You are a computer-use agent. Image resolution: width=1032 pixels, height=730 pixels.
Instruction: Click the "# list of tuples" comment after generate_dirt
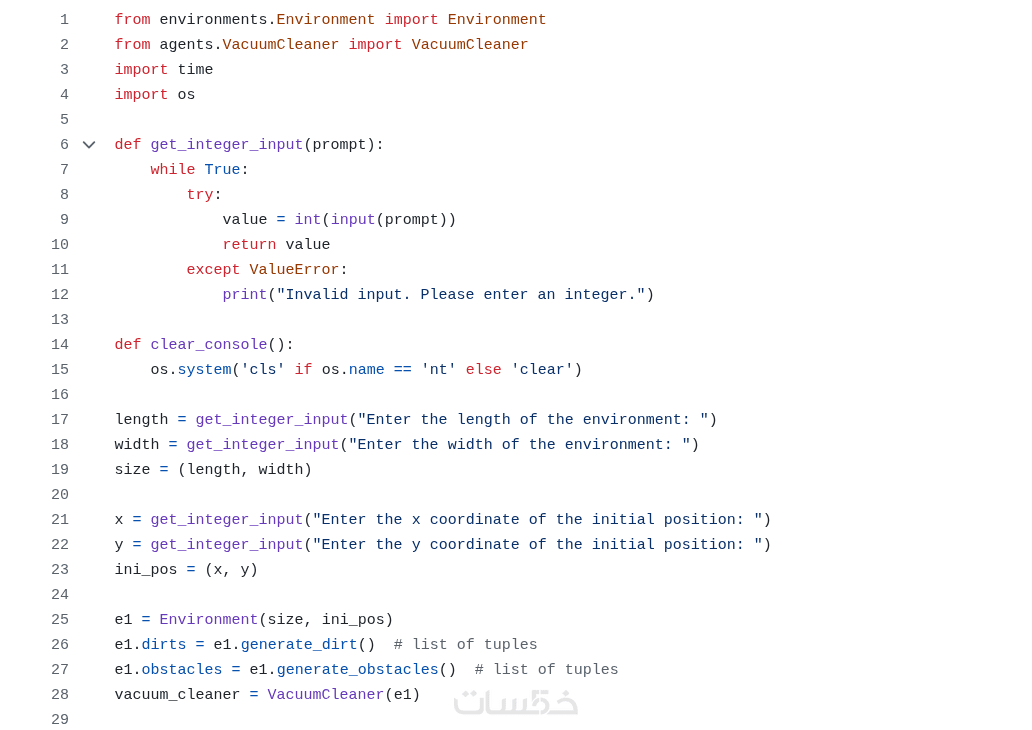[x=465, y=645]
